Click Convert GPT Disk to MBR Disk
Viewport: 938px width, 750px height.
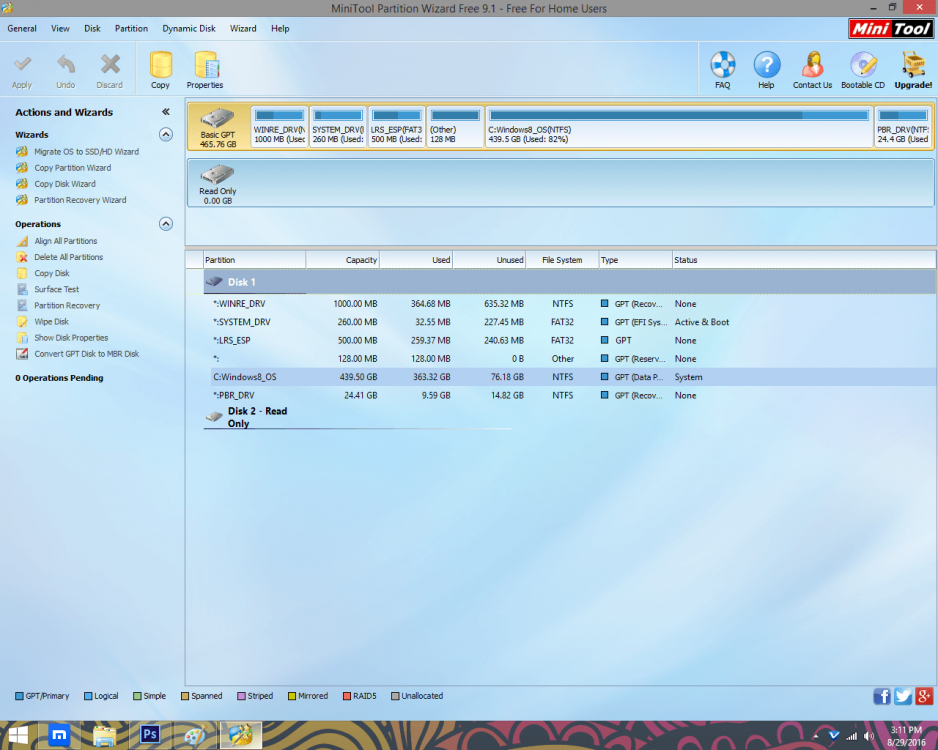[x=86, y=354]
